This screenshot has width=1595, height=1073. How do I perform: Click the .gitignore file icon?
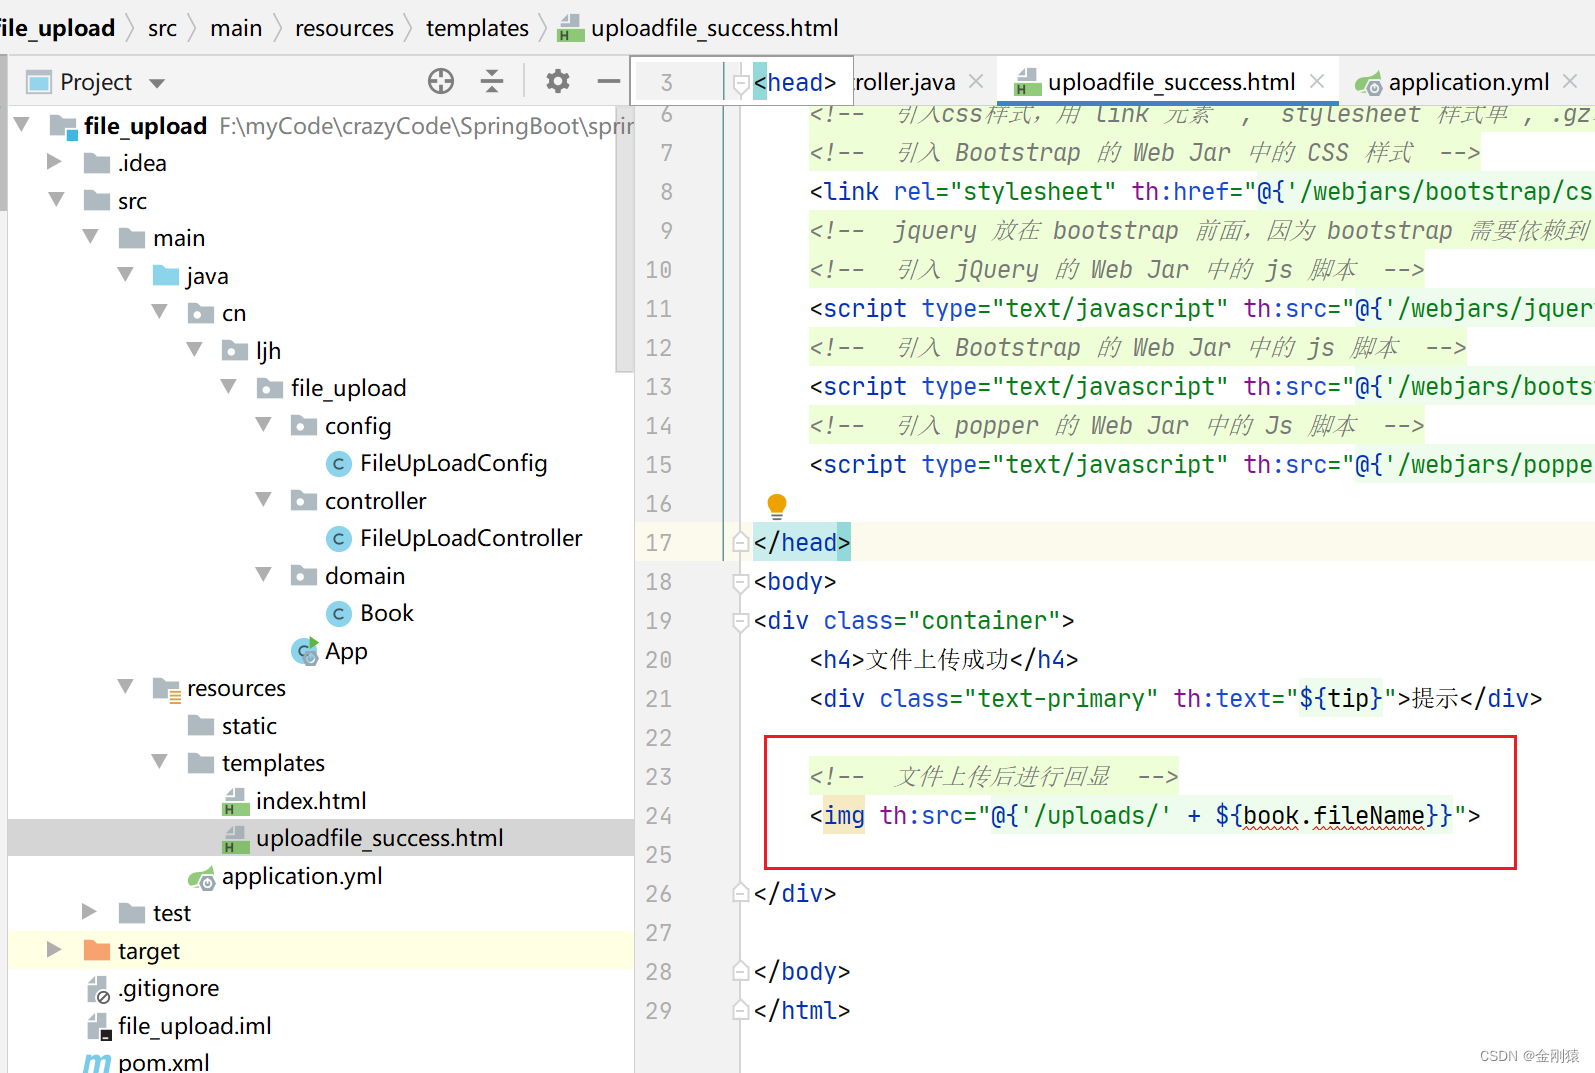98,989
